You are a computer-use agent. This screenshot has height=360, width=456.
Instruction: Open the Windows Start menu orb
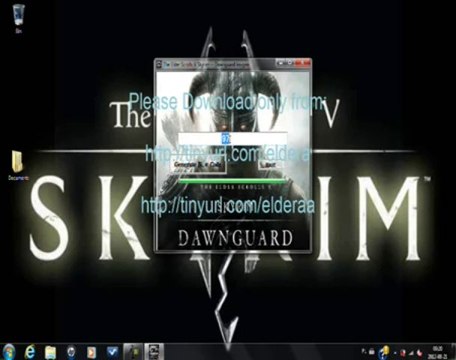[9, 352]
